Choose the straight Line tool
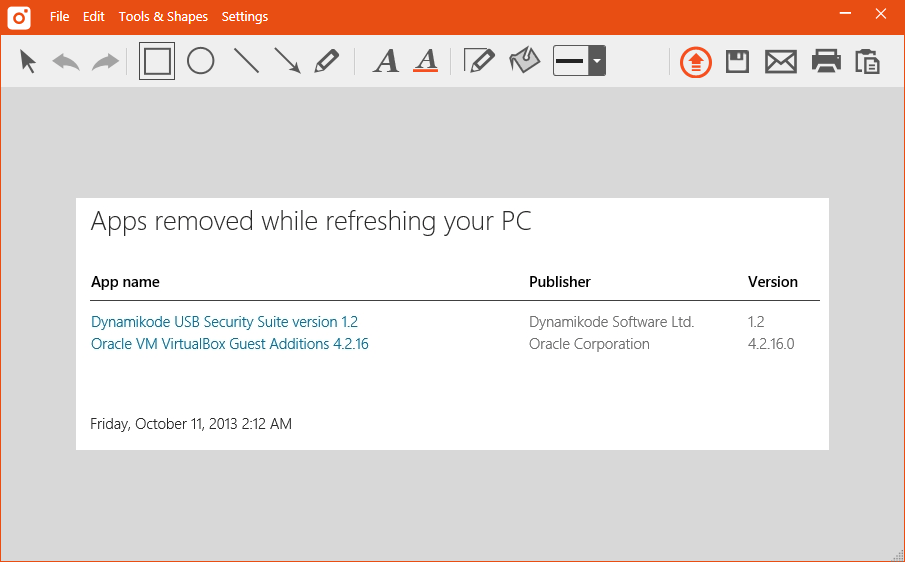 click(x=246, y=61)
